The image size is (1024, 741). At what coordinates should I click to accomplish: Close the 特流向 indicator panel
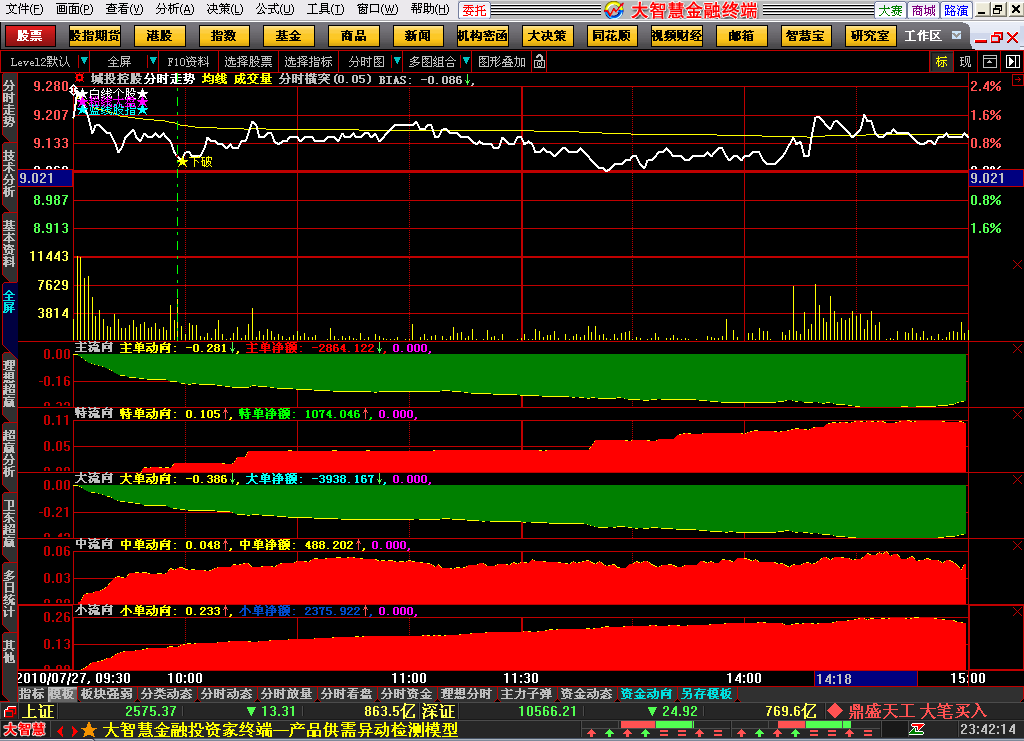(x=1017, y=415)
